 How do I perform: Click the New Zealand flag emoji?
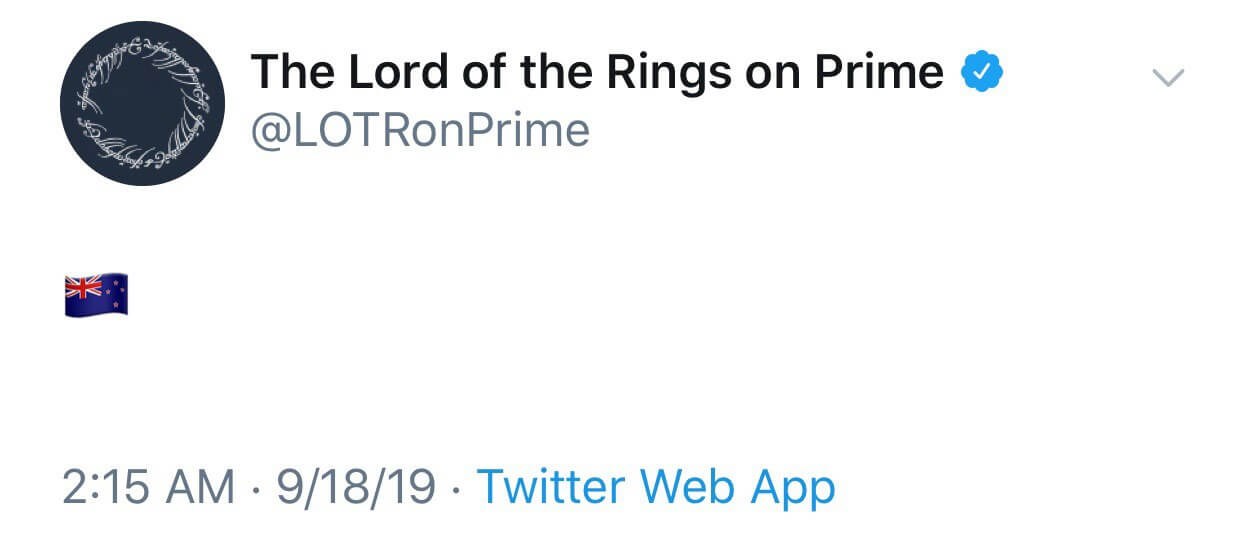(96, 294)
